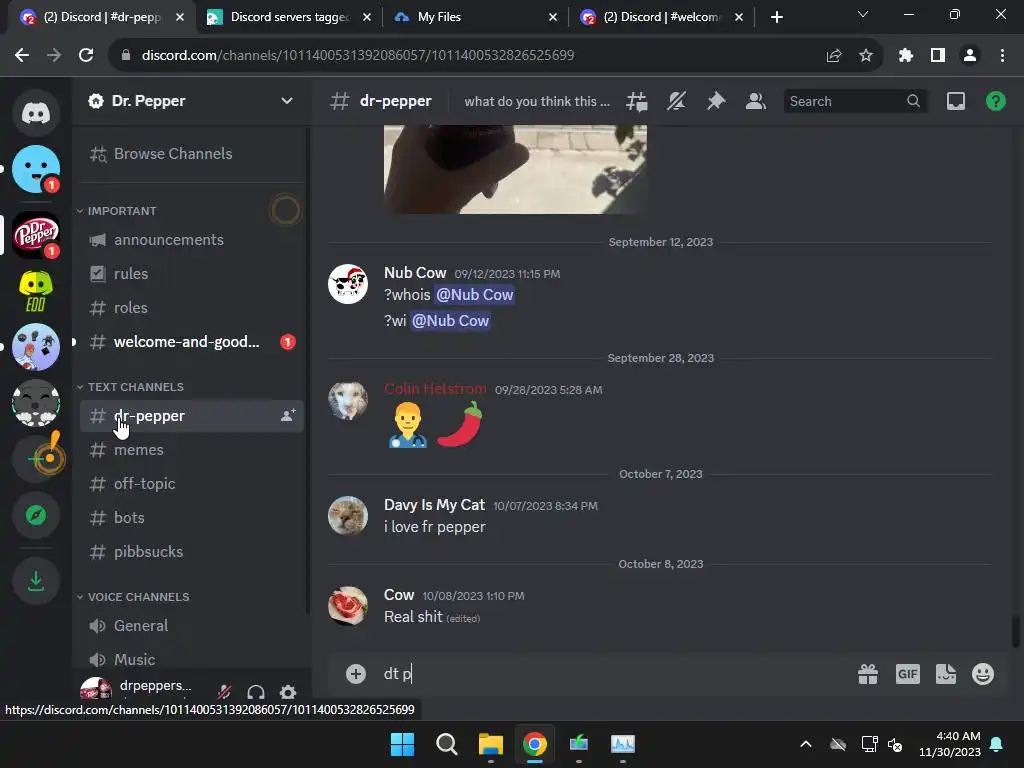Open the Windows Start menu
The image size is (1024, 768).
coord(402,744)
